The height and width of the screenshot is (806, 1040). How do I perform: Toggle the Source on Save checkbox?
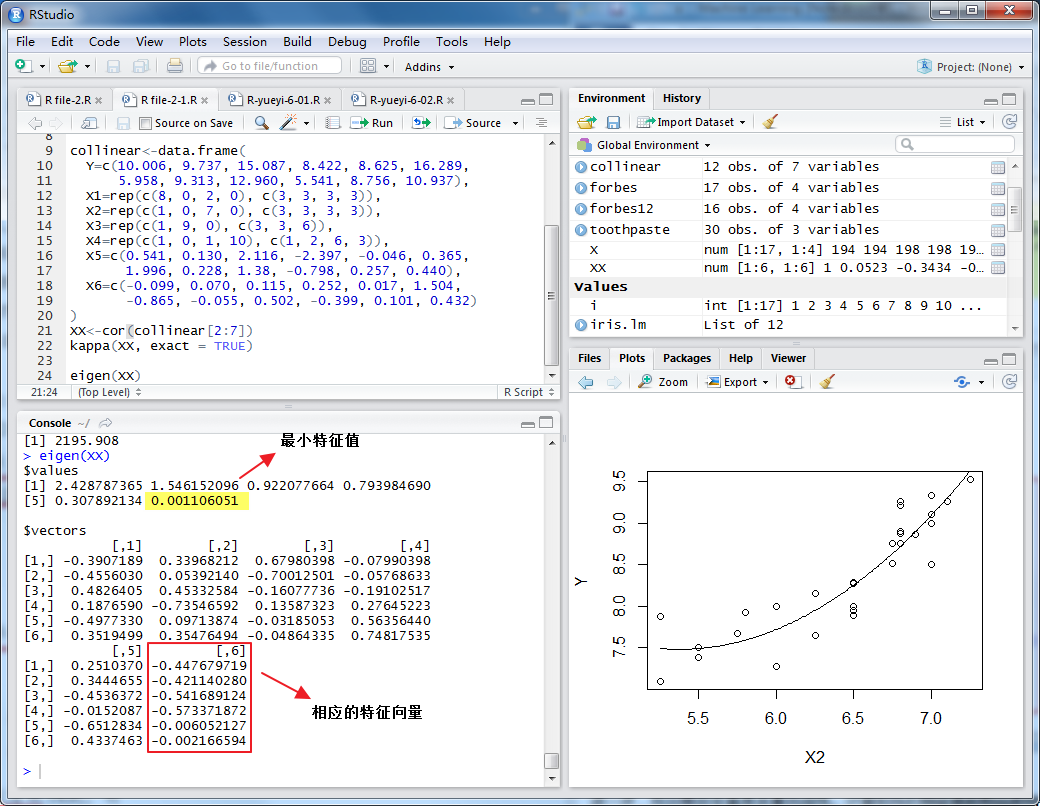click(146, 123)
